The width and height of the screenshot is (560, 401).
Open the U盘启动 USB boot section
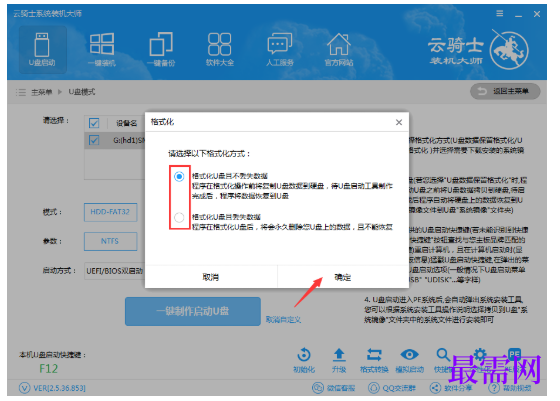tap(42, 49)
